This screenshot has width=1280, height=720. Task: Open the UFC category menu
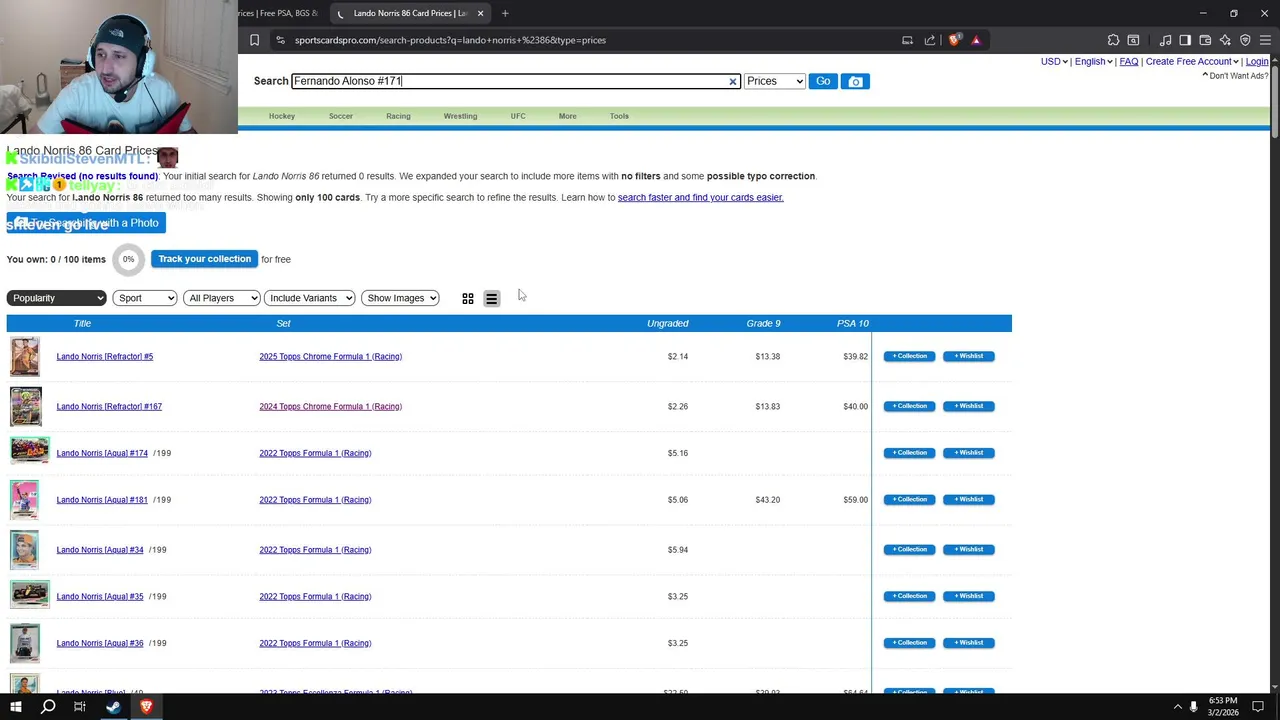518,116
